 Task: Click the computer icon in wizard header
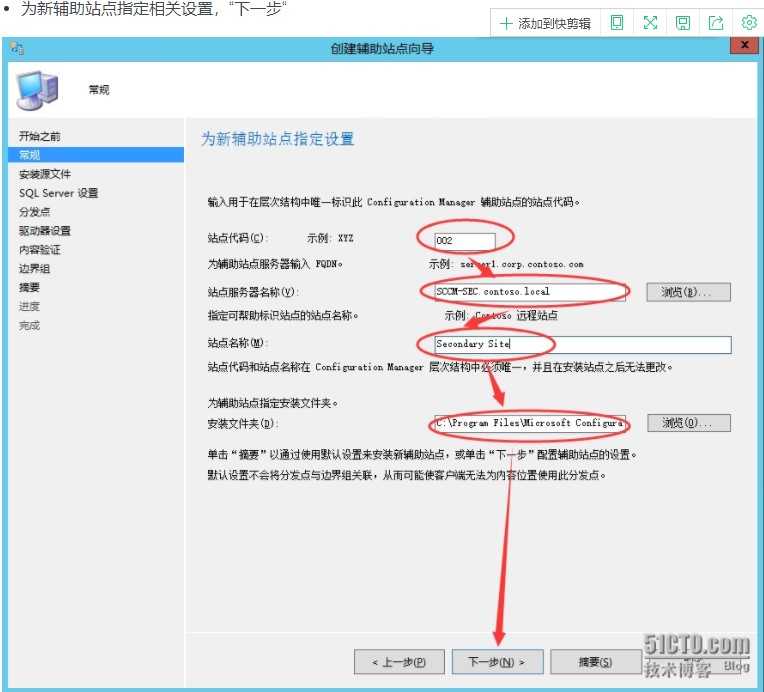point(38,90)
